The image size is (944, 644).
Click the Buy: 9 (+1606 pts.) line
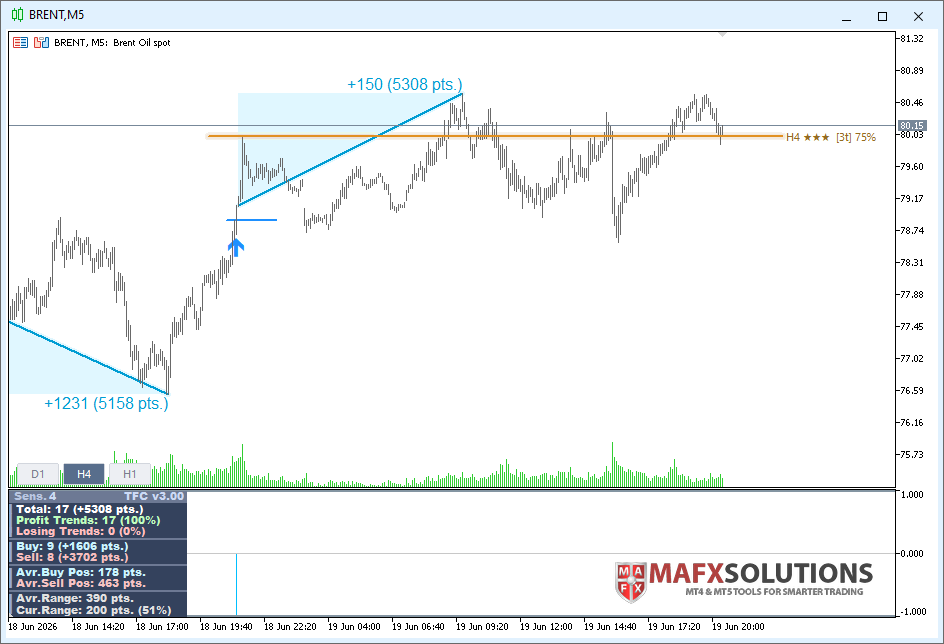point(72,546)
